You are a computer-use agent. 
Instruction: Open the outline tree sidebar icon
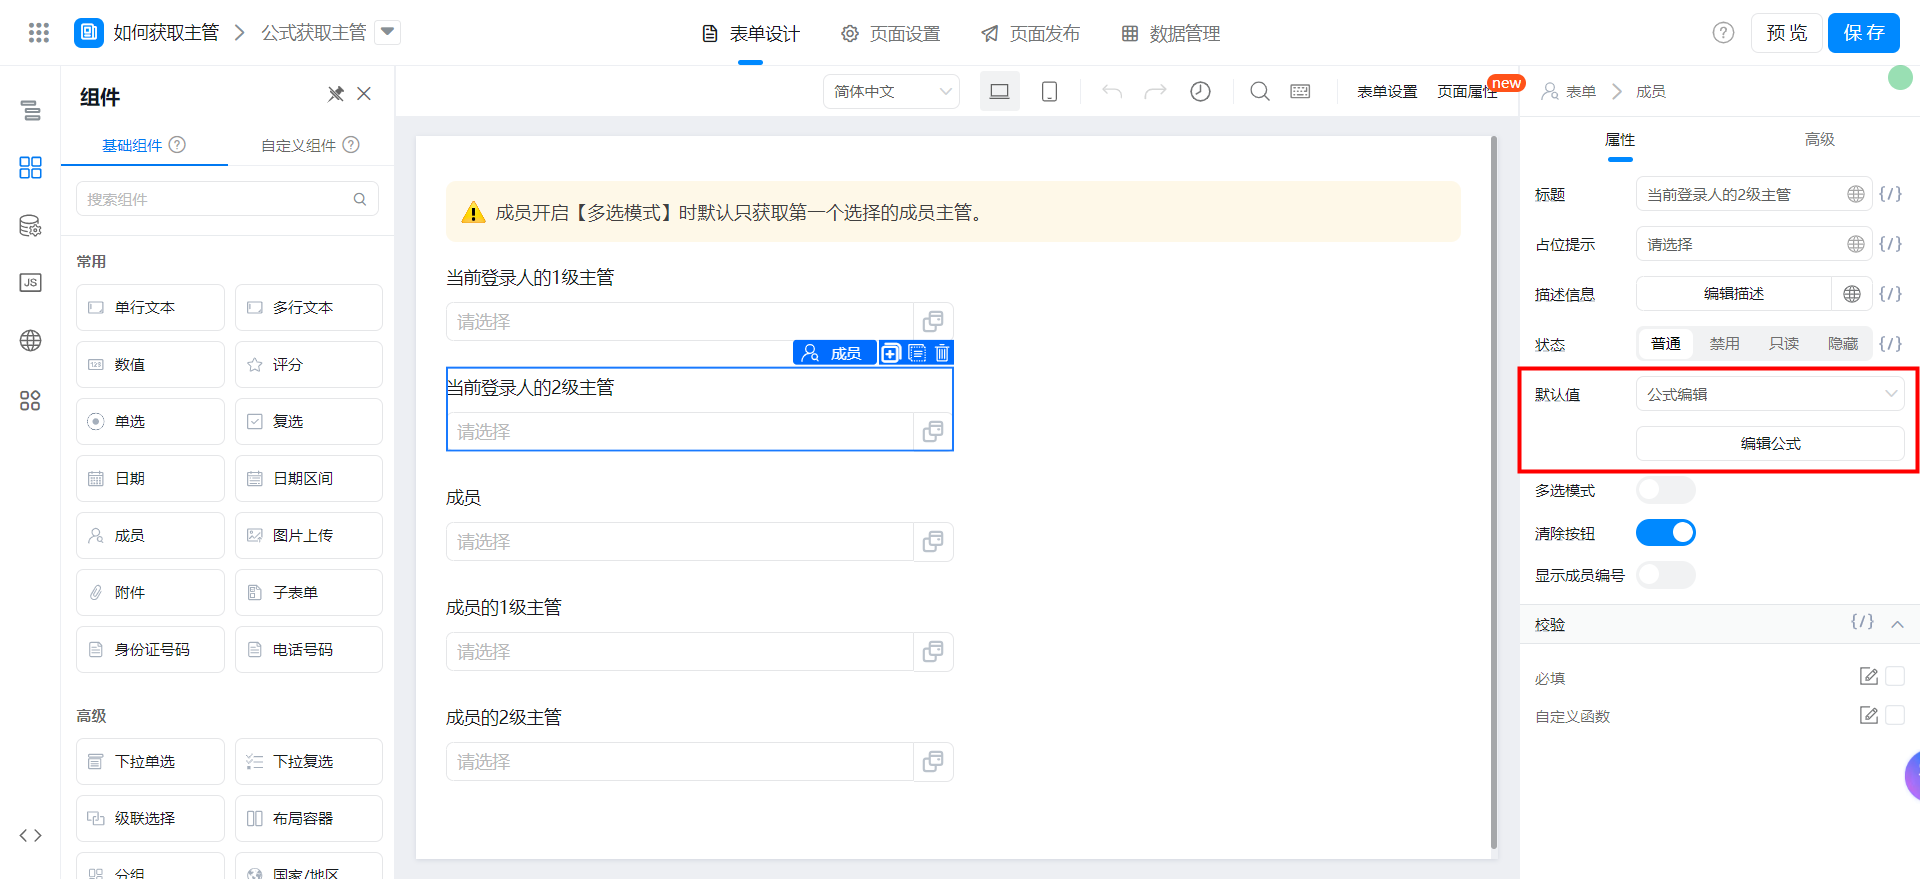[x=31, y=110]
